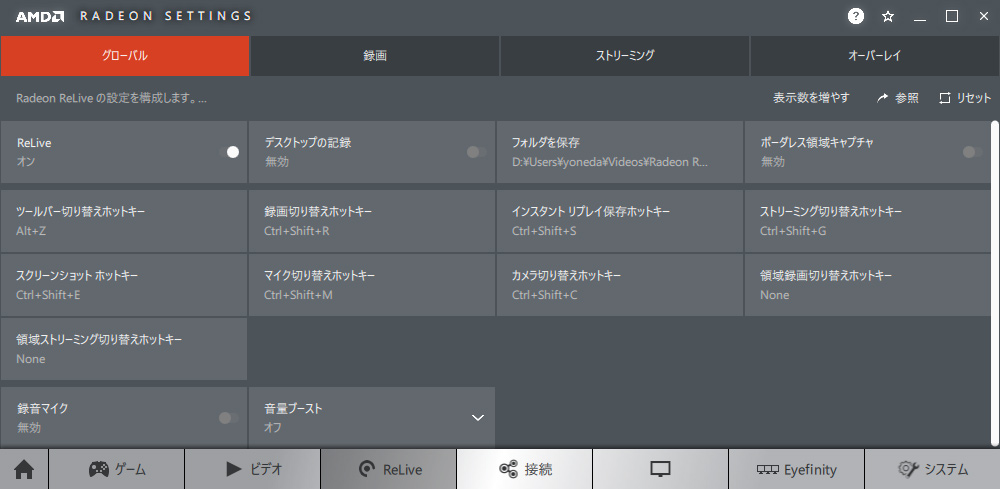
Task: Edit ストリーミング切り替えホットキー Ctrl+Shift+G tile
Action: 867,221
